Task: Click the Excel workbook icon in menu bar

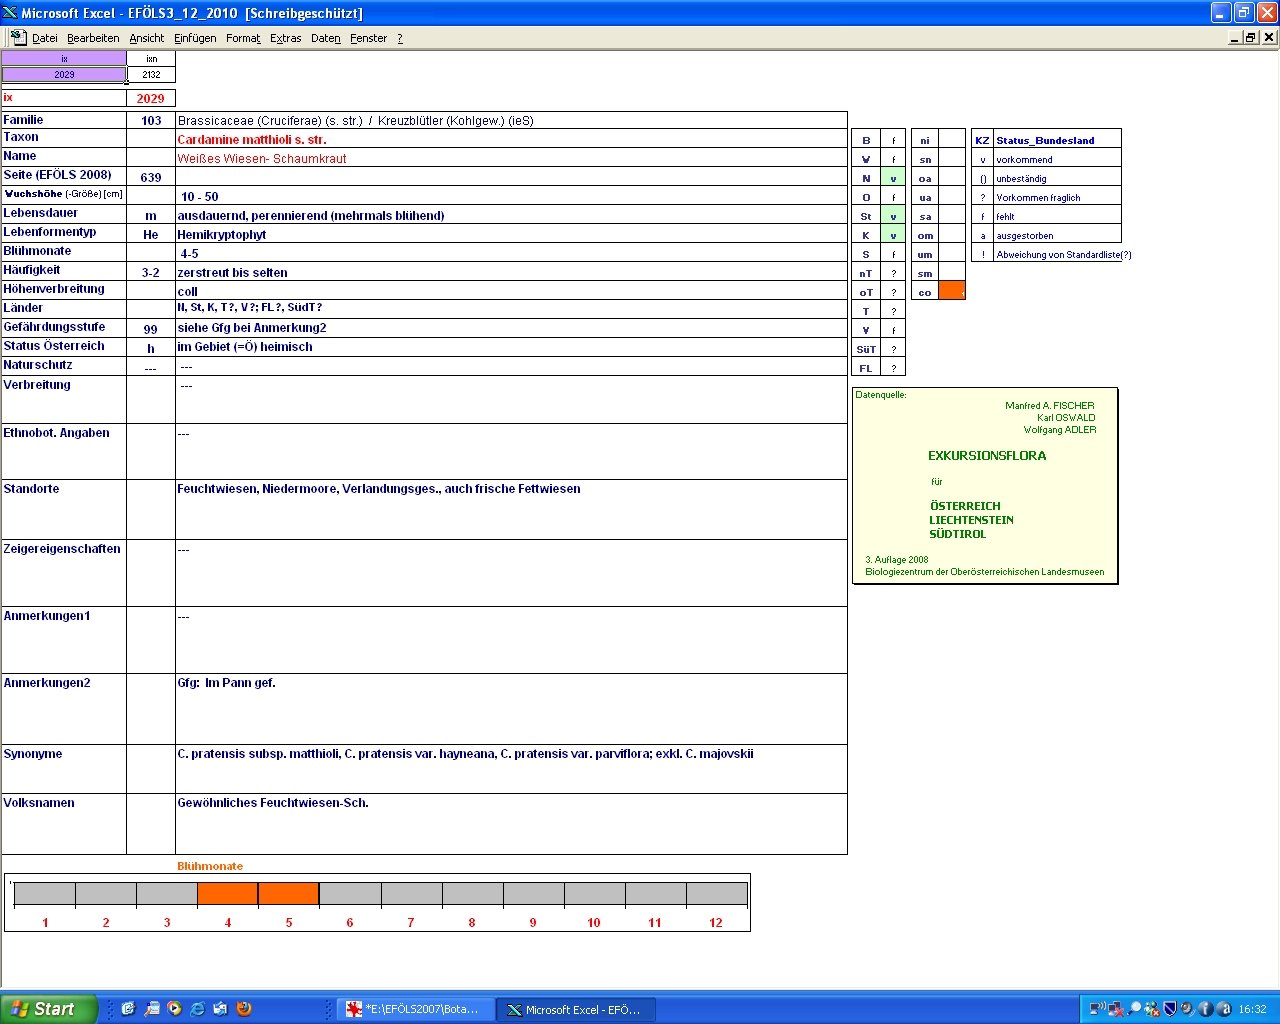Action: pos(18,37)
